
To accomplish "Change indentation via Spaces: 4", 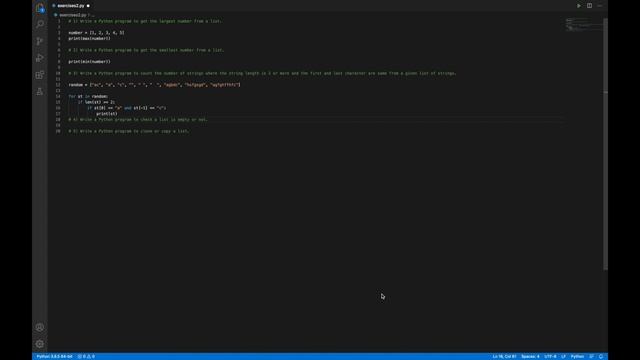I will [x=530, y=356].
